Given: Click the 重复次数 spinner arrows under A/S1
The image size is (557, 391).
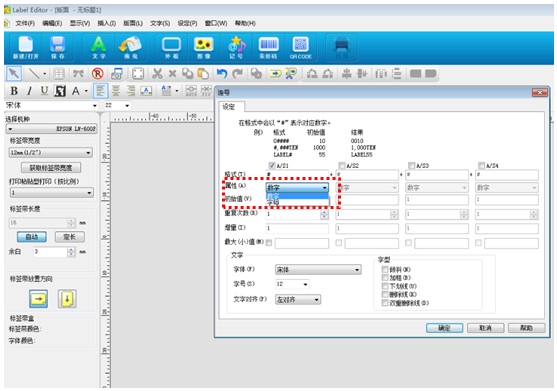Looking at the screenshot, I should point(324,214).
